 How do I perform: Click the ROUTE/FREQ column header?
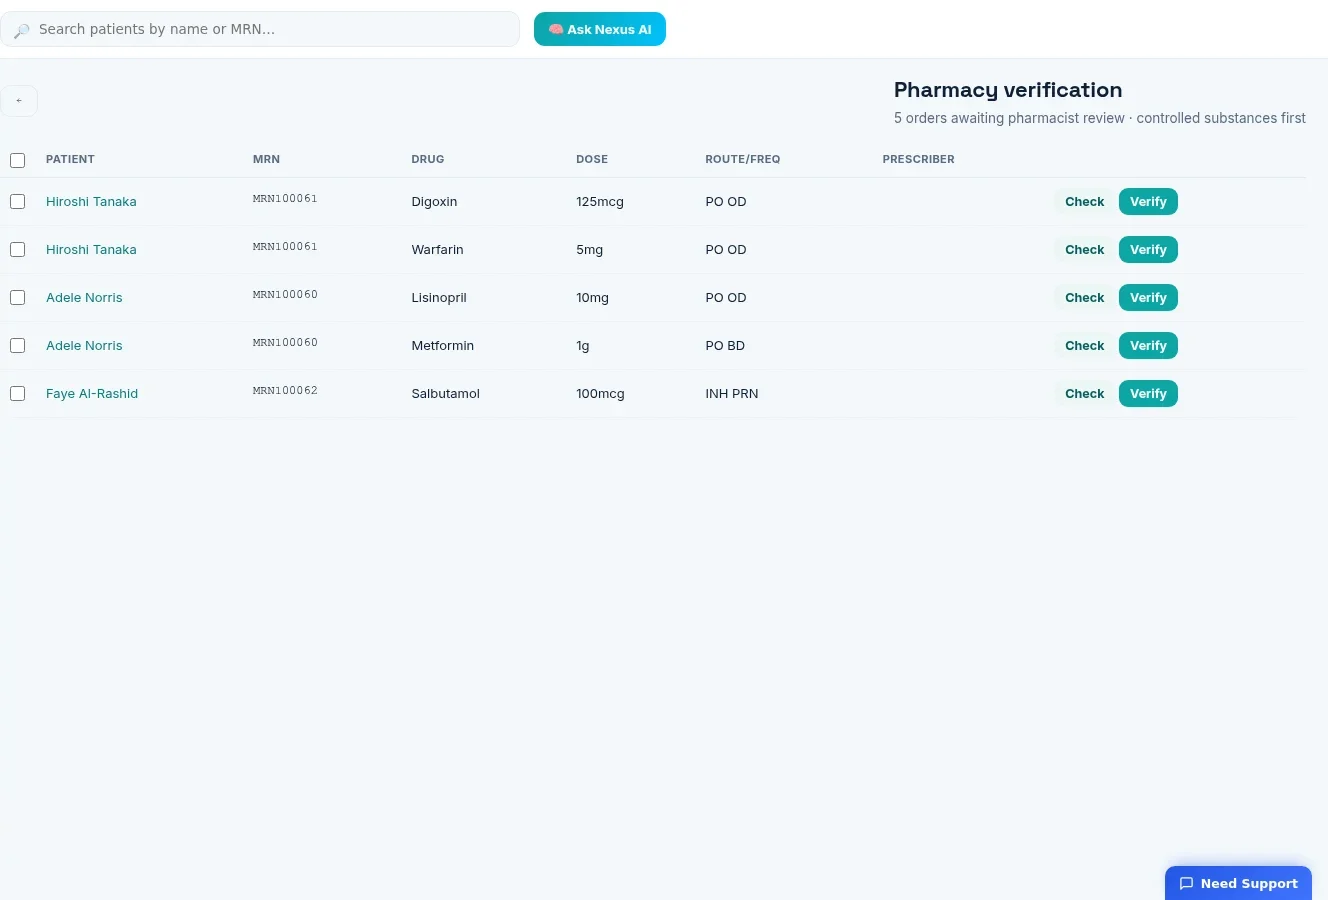pyautogui.click(x=743, y=159)
